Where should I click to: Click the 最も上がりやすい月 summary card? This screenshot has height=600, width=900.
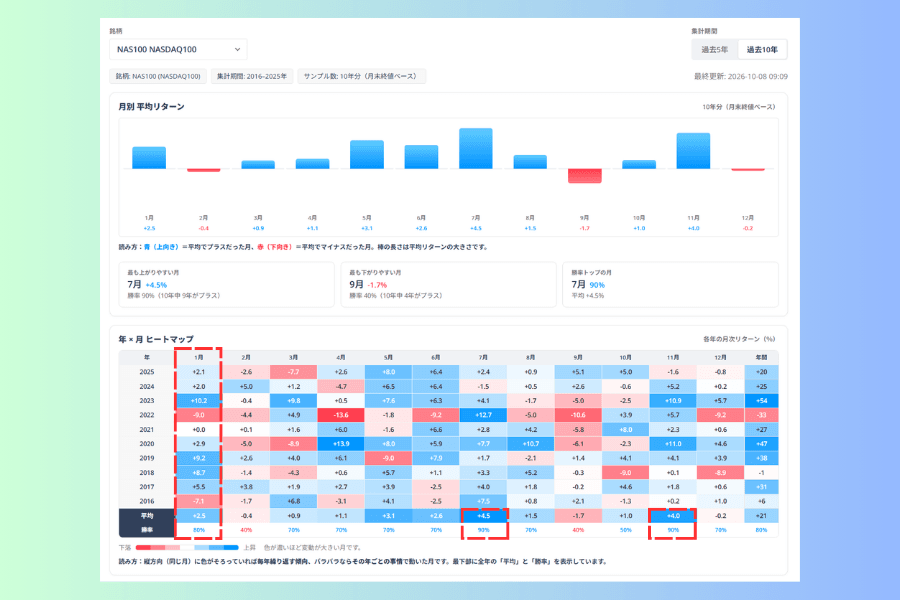coord(226,285)
